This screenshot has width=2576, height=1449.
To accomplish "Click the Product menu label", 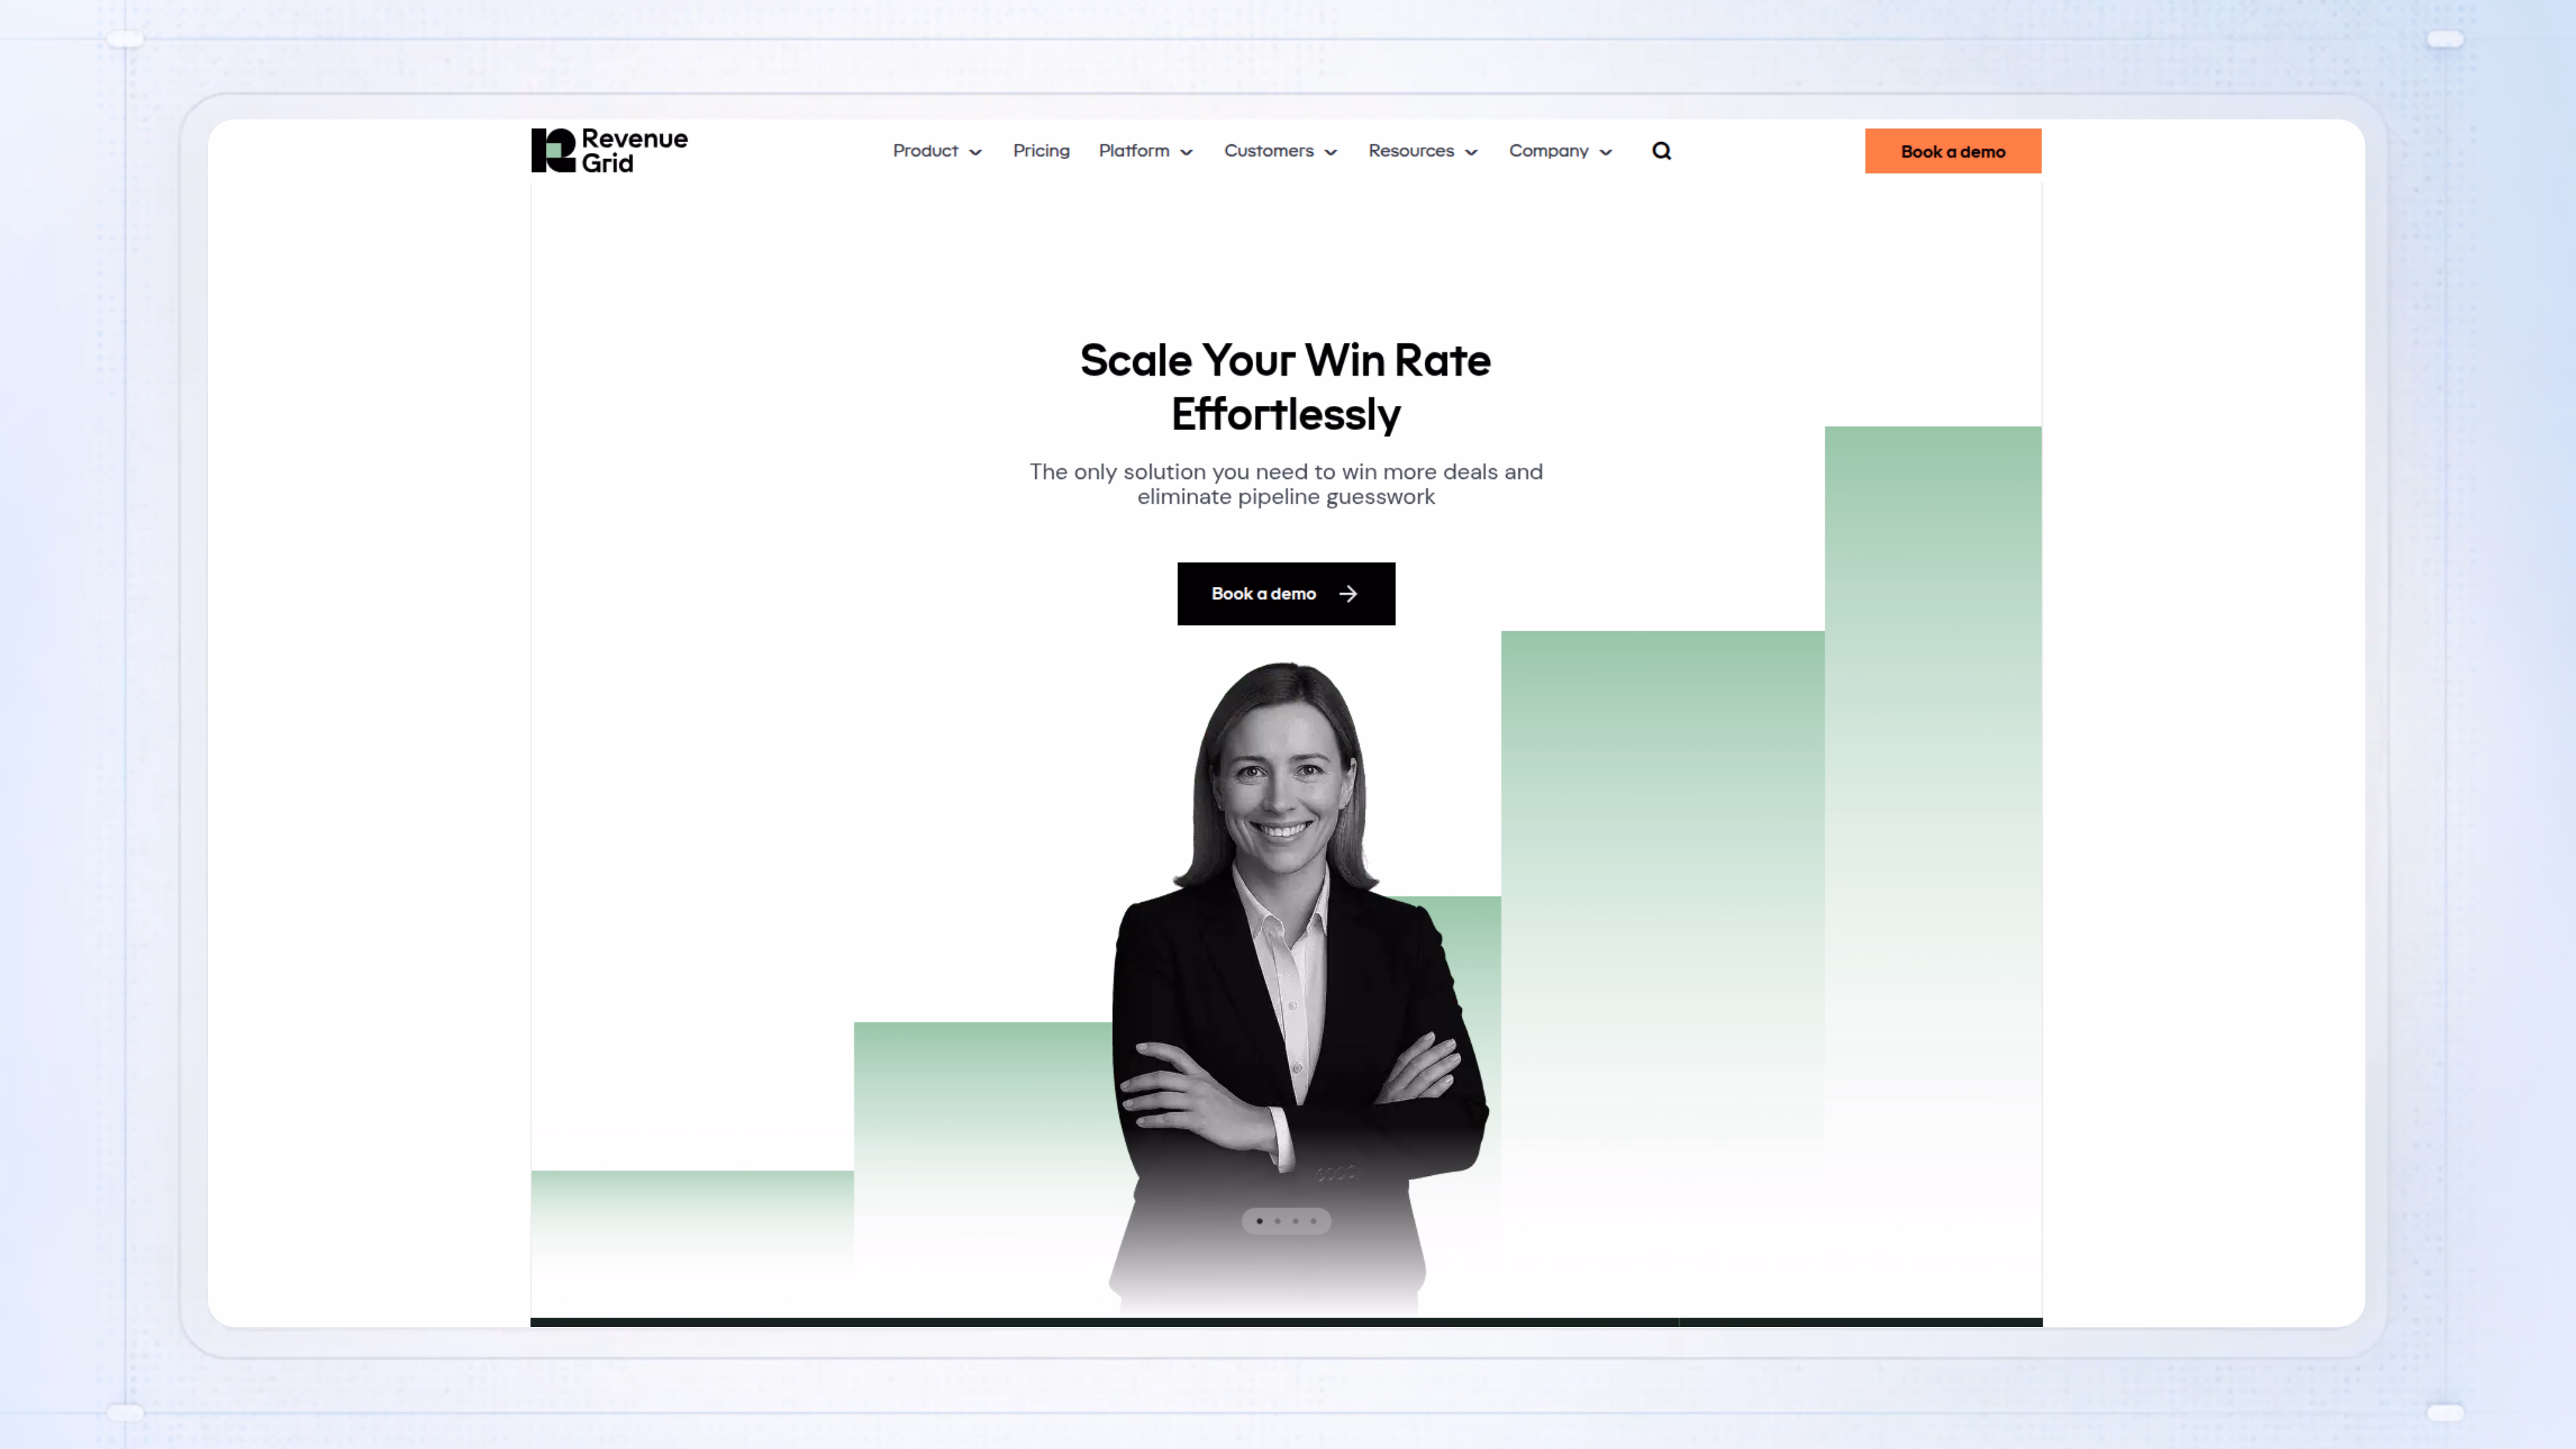I will [x=925, y=151].
